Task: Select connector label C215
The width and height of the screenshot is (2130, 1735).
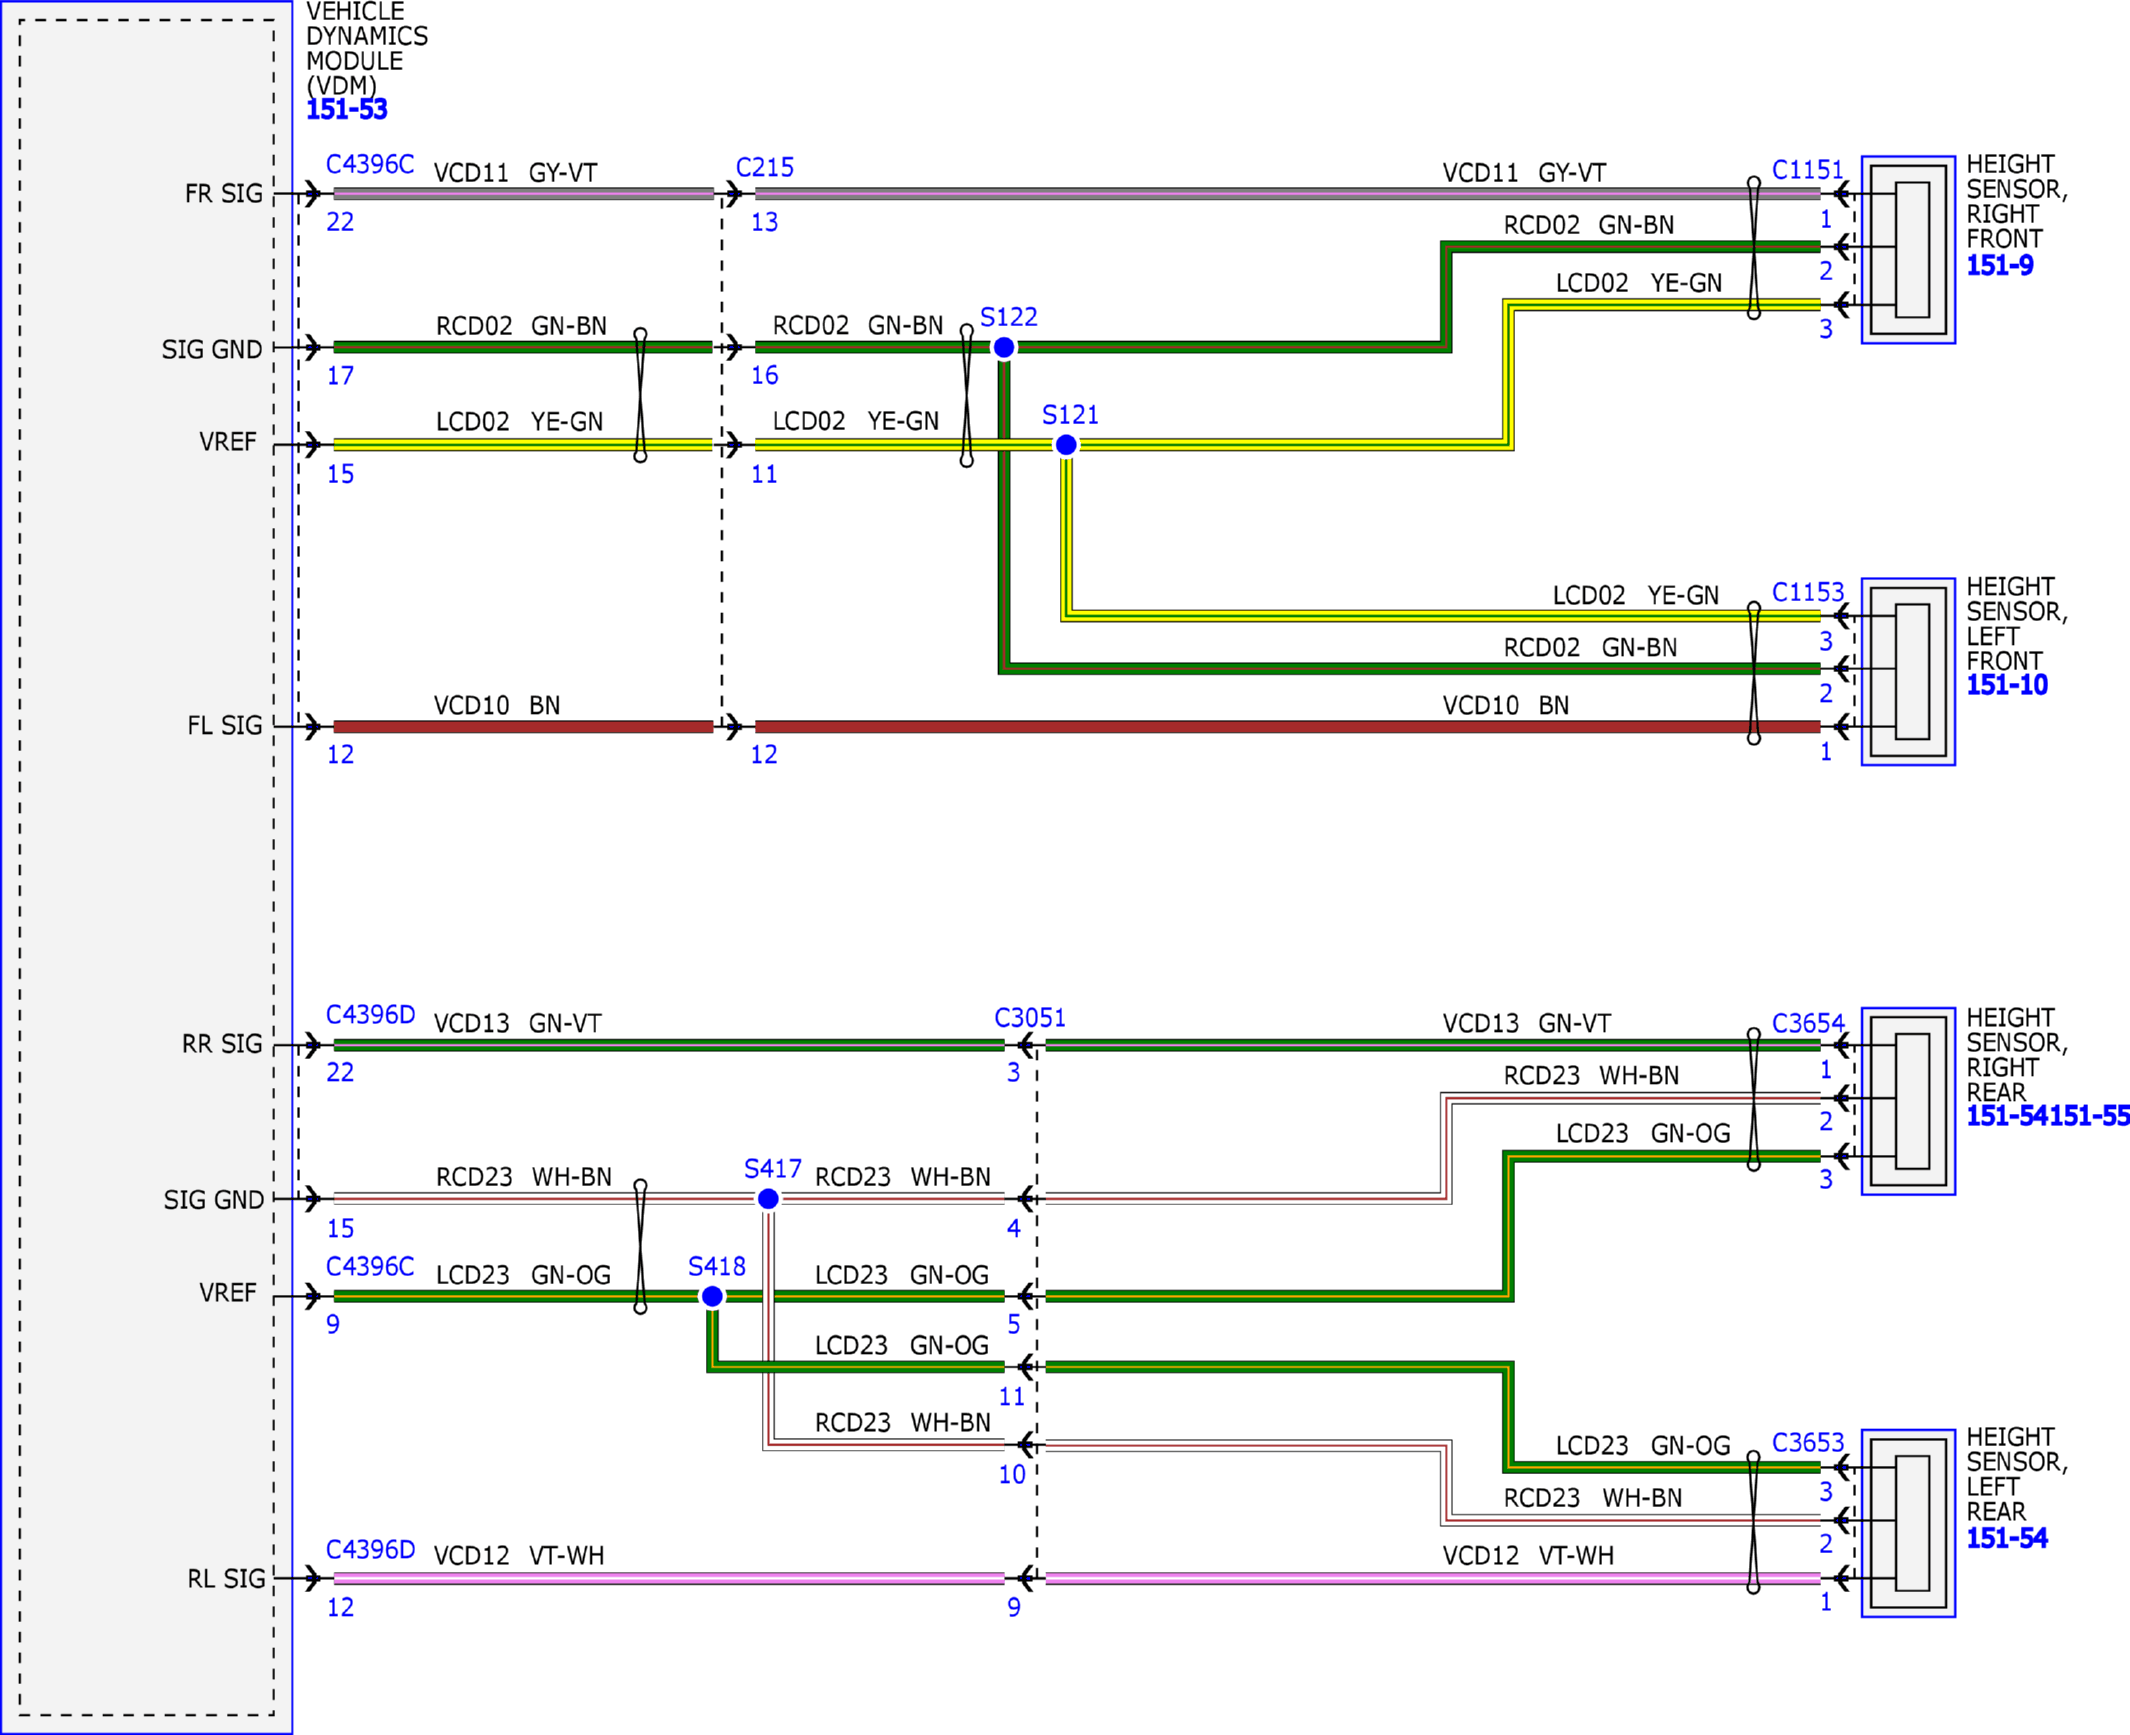Action: (x=765, y=168)
